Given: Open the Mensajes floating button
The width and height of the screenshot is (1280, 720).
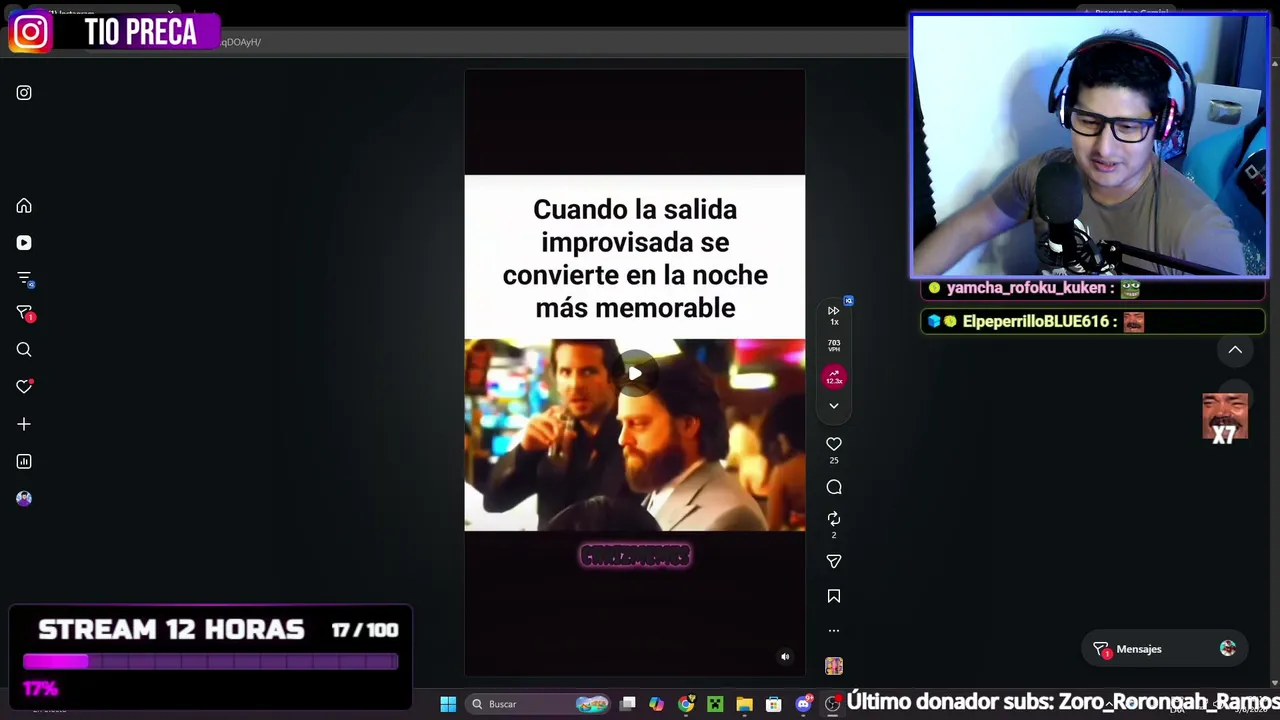Looking at the screenshot, I should pos(1164,649).
